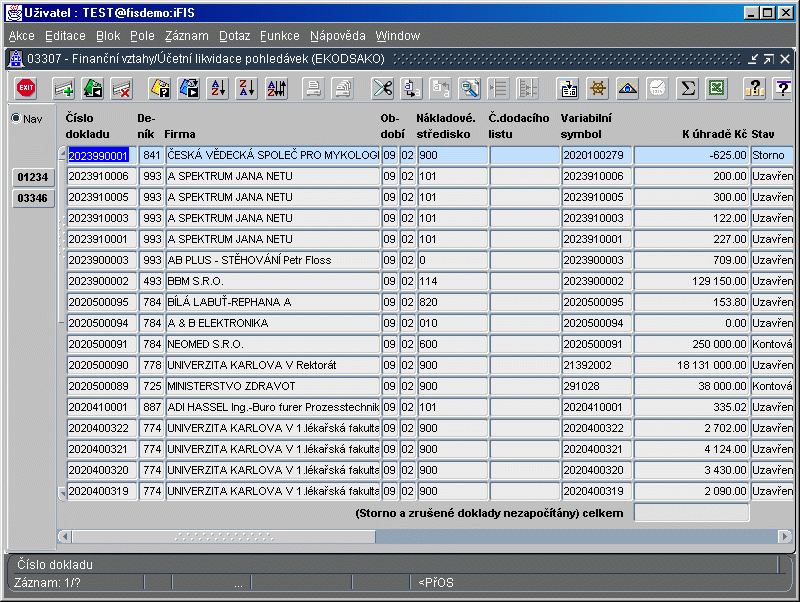
Task: Select document number 2023990001 field
Action: (102, 155)
